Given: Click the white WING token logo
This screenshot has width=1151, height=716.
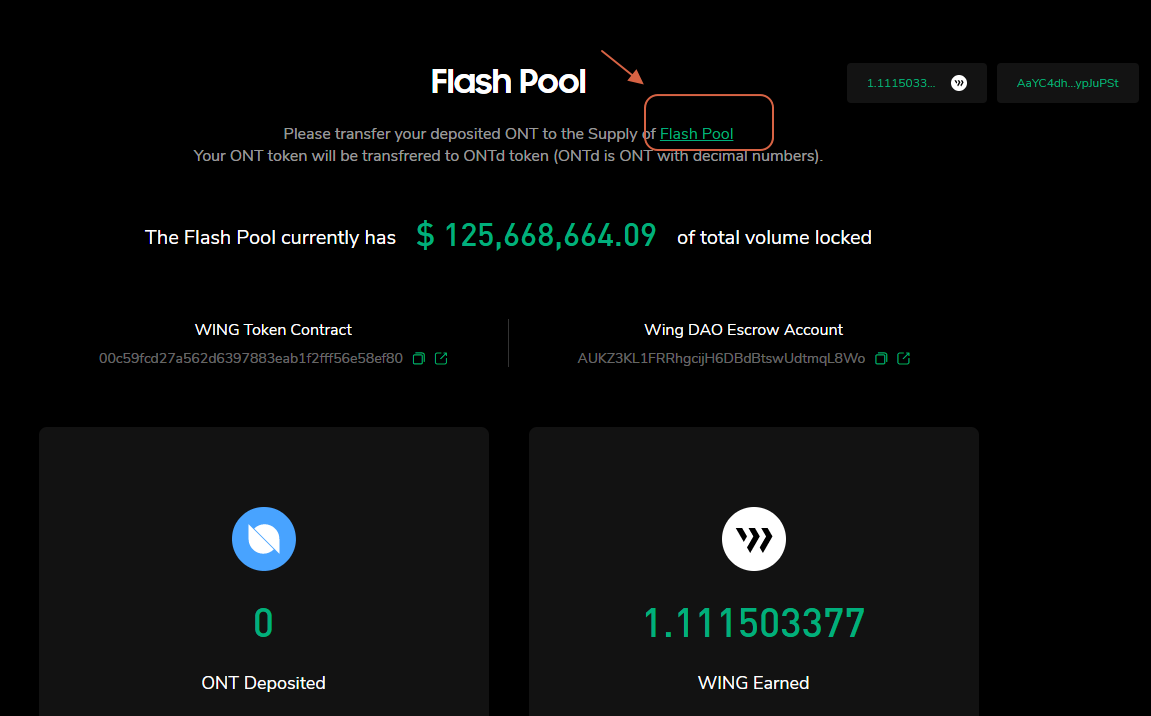Looking at the screenshot, I should [754, 539].
